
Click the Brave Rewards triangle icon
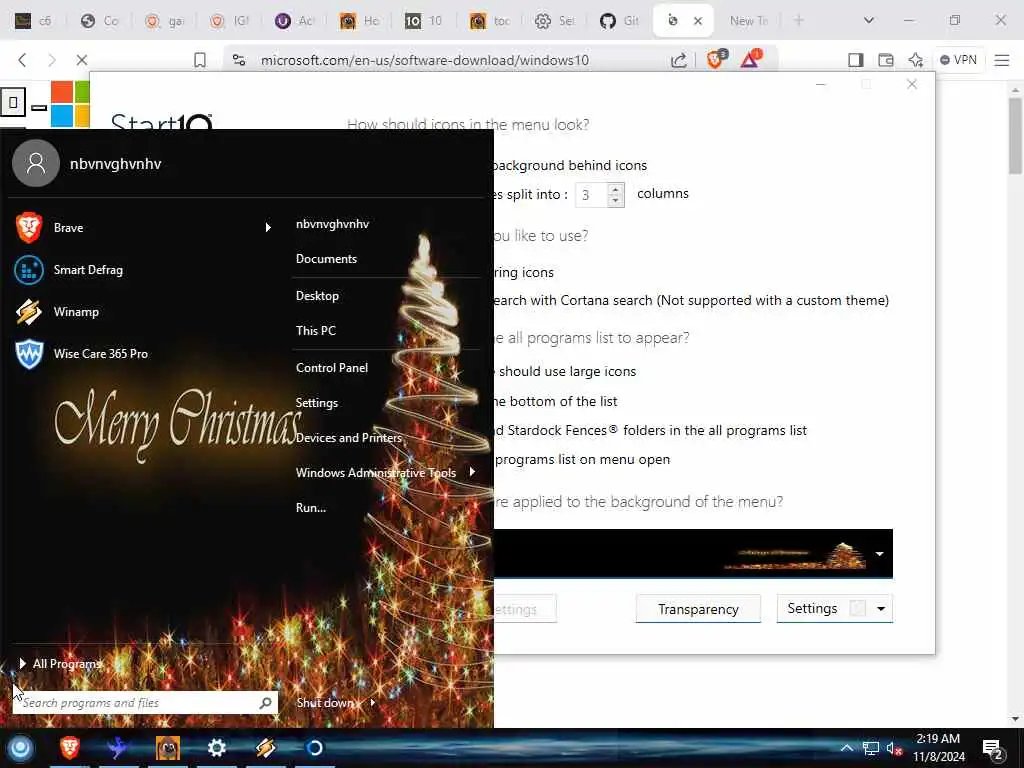(750, 59)
